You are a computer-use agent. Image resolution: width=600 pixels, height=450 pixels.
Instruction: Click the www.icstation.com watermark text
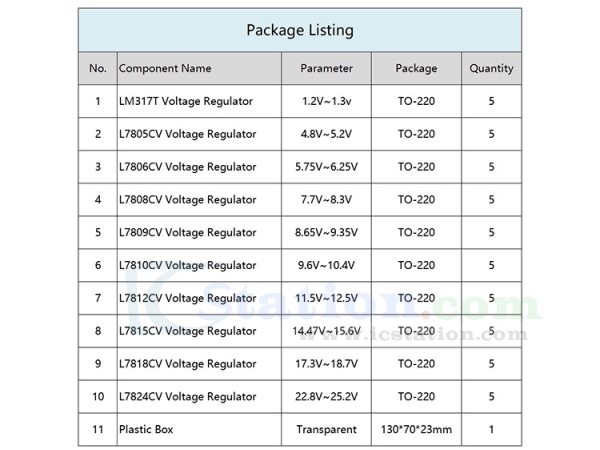(x=414, y=334)
